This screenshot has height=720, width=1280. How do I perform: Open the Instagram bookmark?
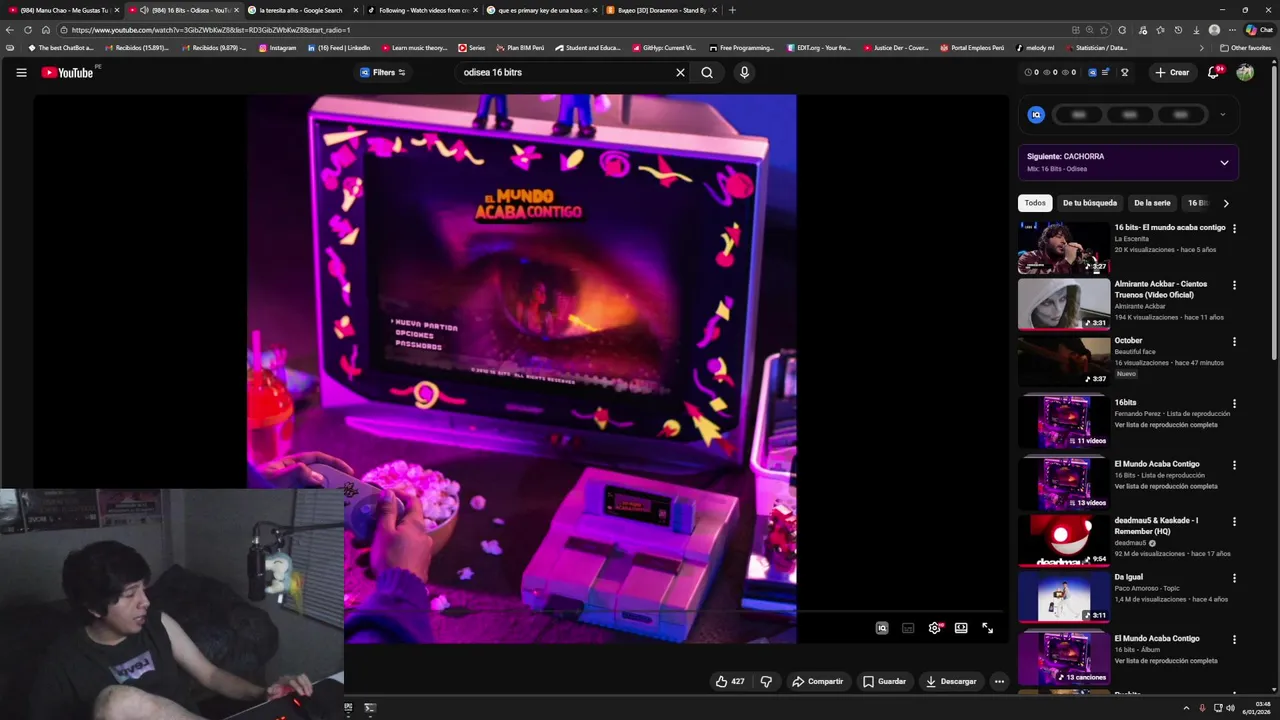[x=277, y=48]
